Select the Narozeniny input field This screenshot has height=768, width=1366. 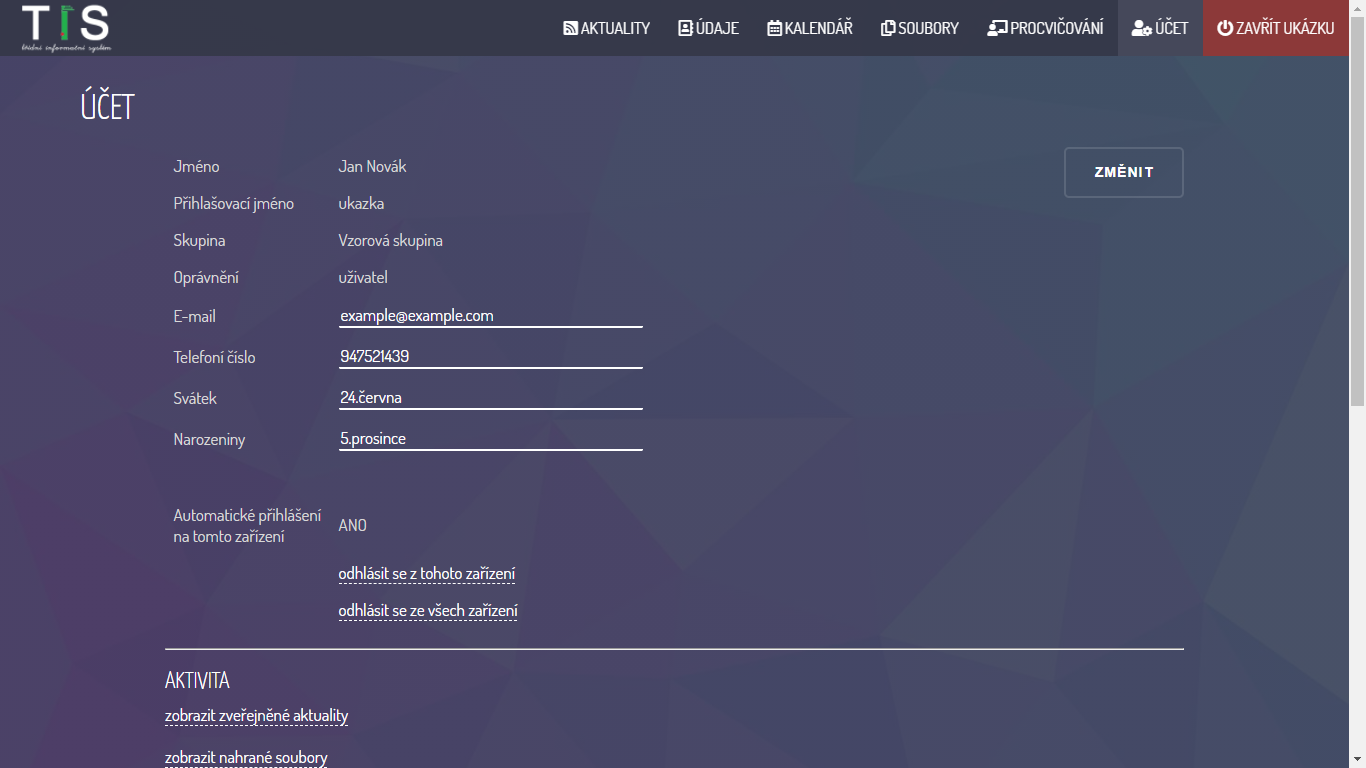point(490,439)
